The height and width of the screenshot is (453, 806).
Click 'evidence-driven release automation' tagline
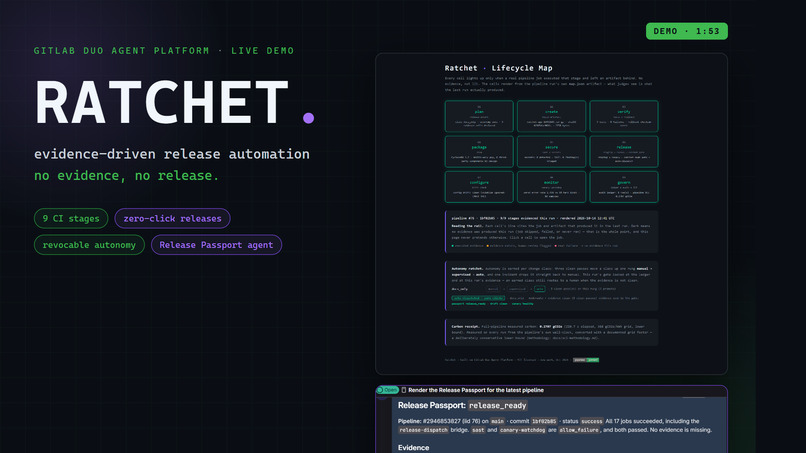coord(172,154)
